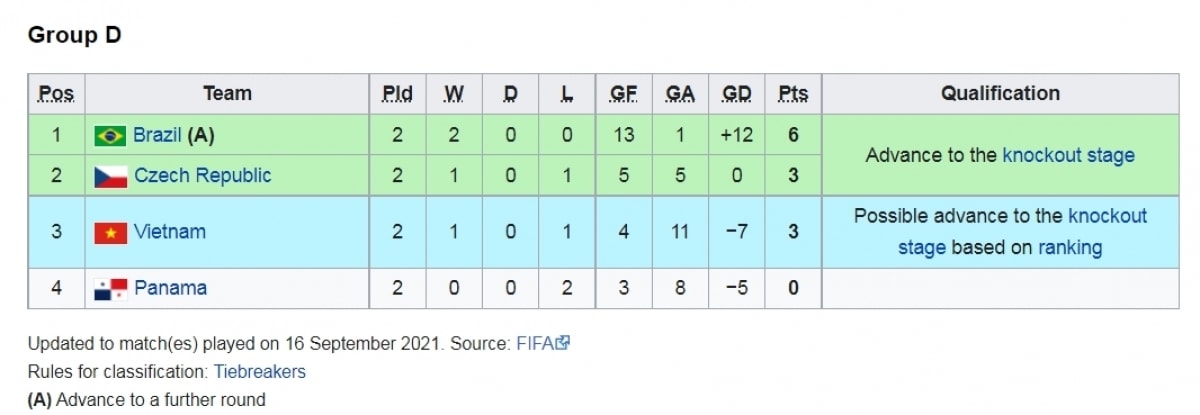Click the Pts column header abbreviation
The image size is (1200, 415).
pyautogui.click(x=793, y=94)
